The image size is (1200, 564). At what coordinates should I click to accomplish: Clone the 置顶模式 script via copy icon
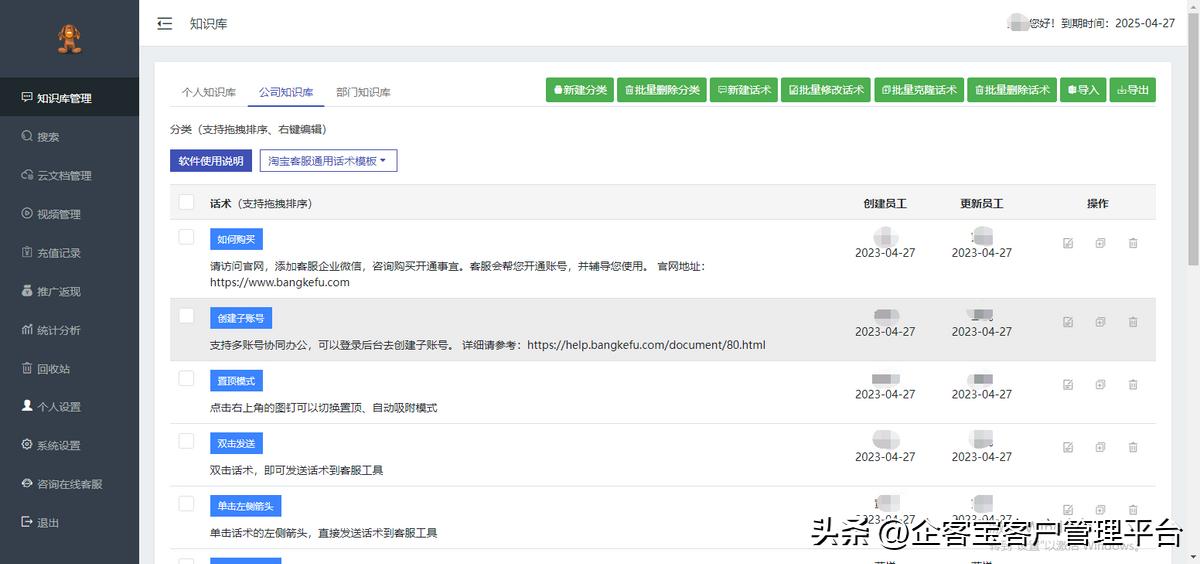tap(1100, 385)
